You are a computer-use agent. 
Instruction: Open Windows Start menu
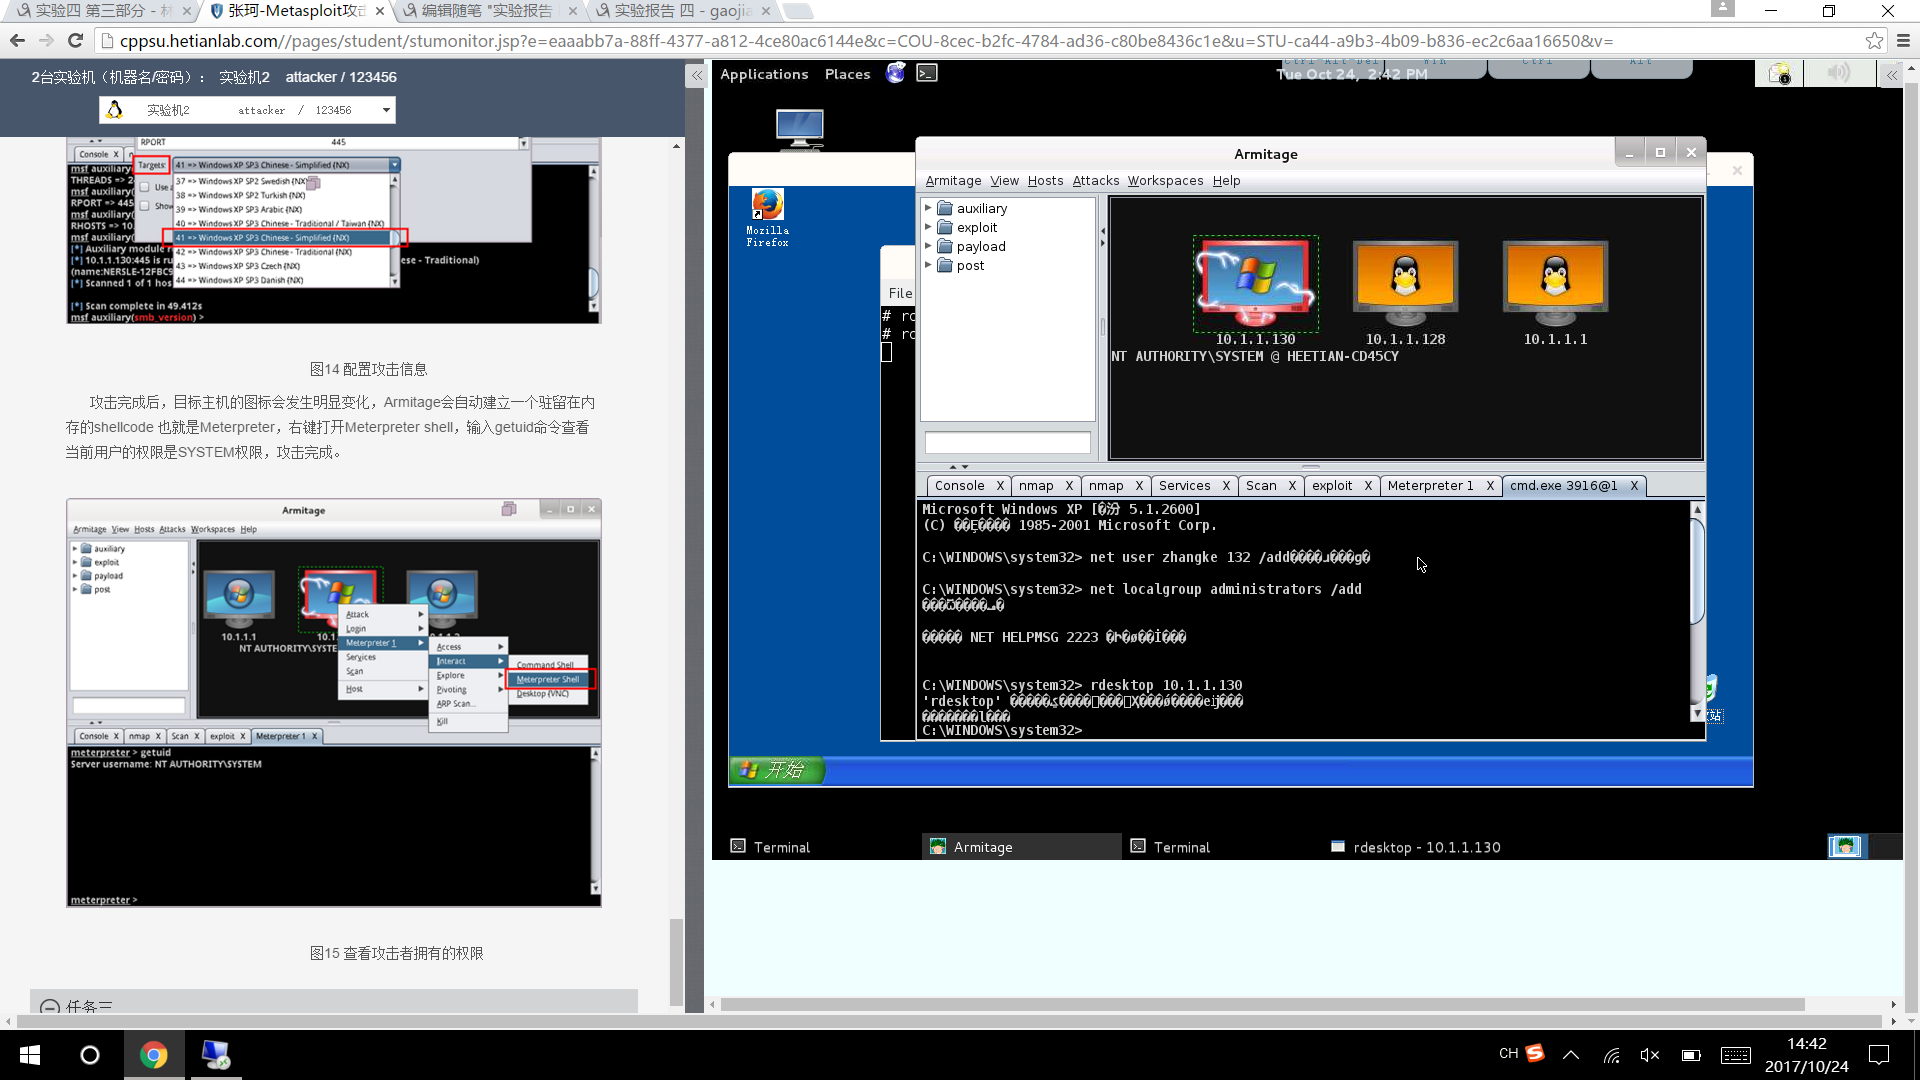(30, 1055)
